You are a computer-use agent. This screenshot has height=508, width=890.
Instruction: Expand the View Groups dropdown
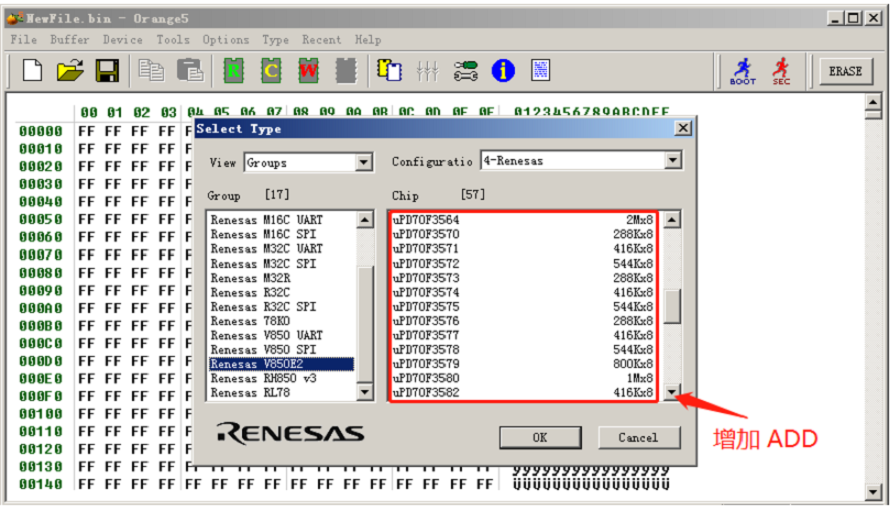(x=363, y=163)
